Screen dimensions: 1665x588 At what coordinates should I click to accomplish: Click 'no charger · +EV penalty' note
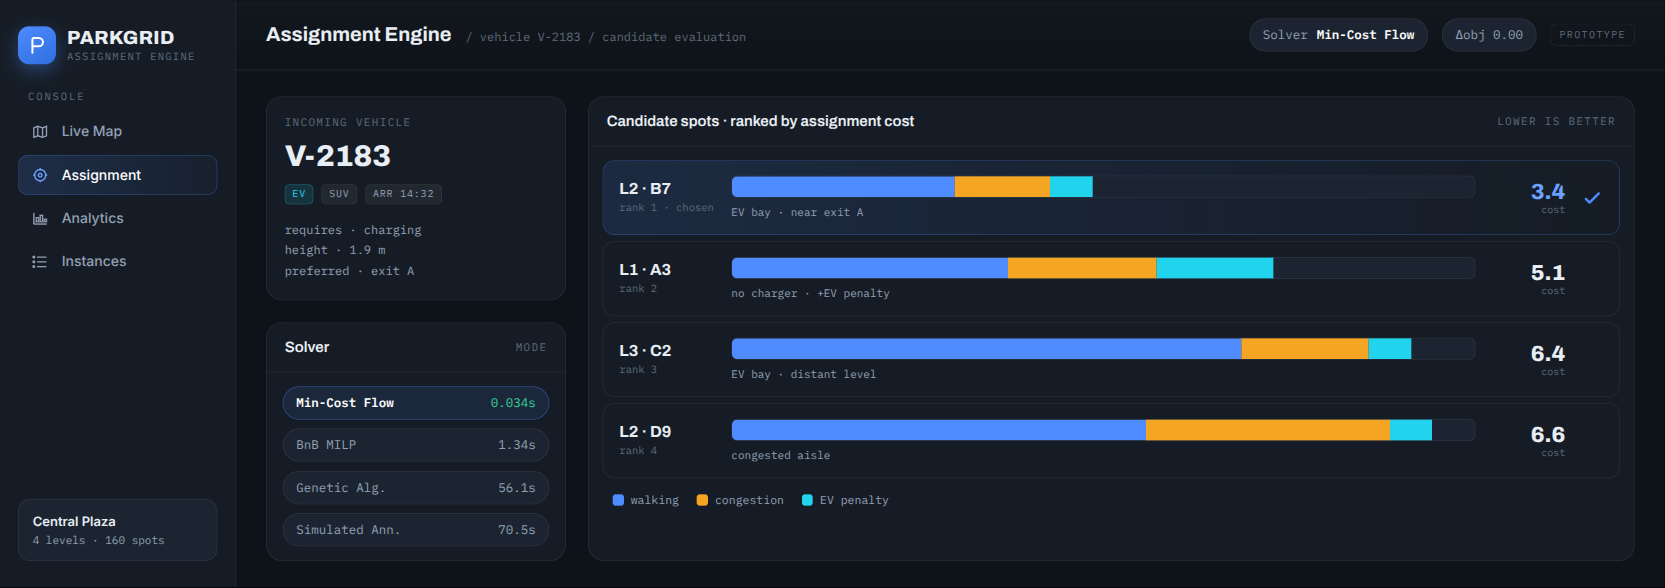[810, 293]
